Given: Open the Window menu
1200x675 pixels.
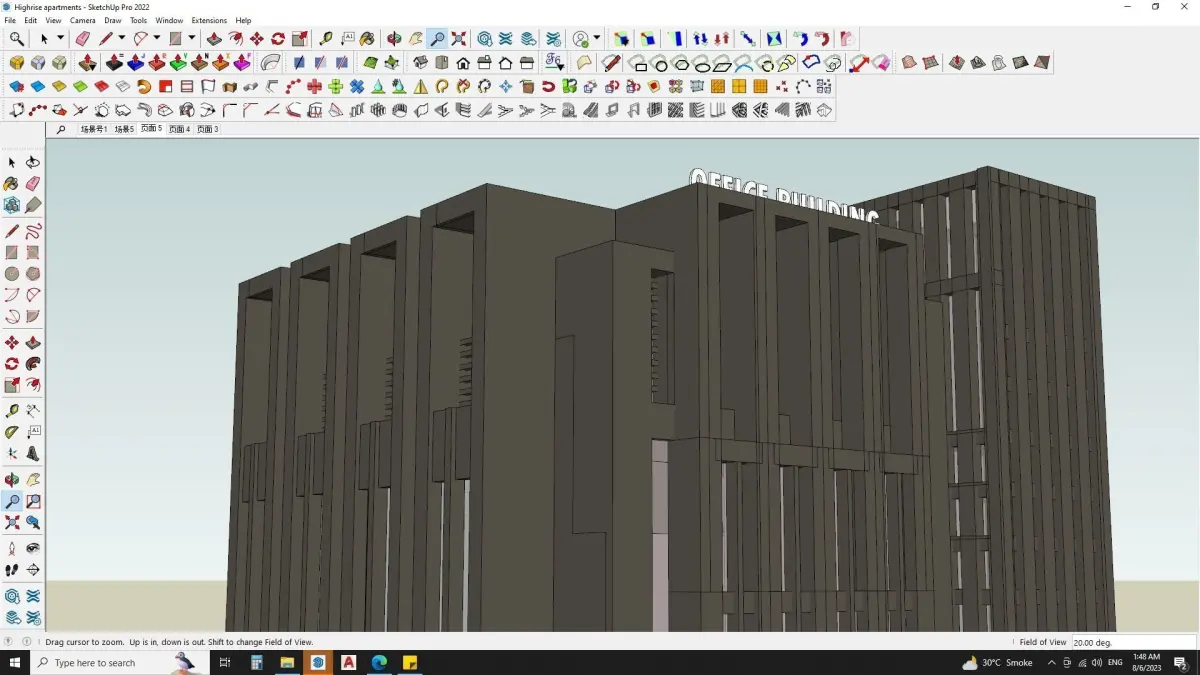Looking at the screenshot, I should 169,20.
